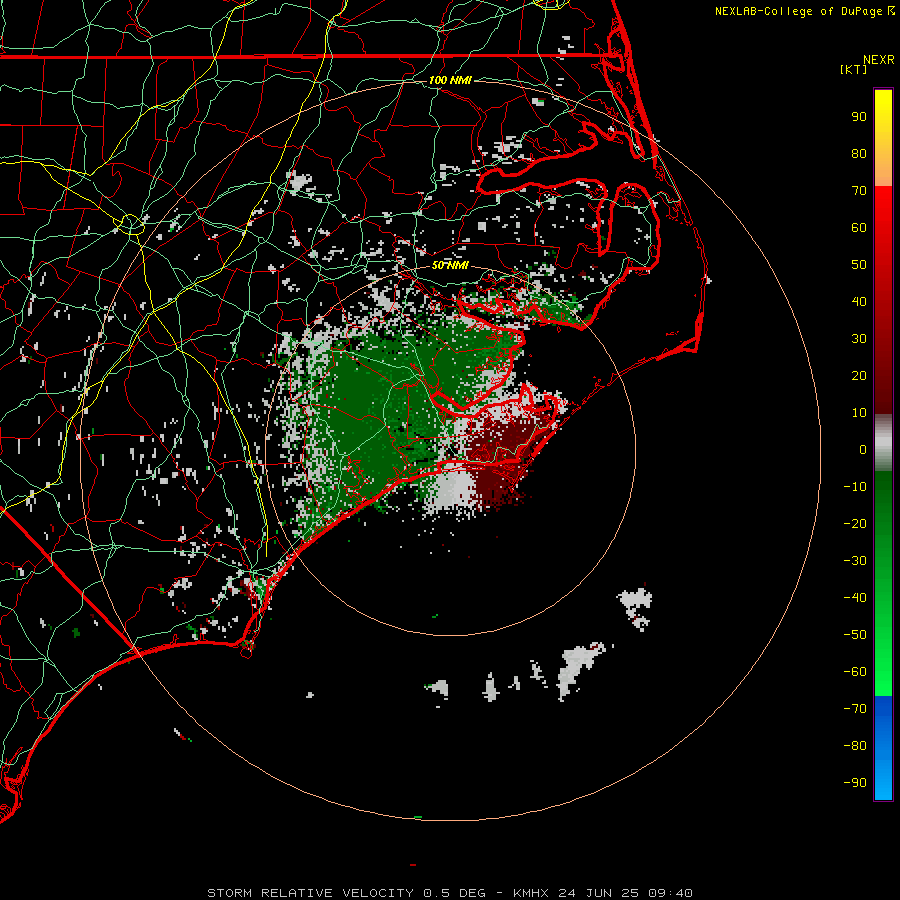Click the -70 value on velocity scale
This screenshot has width=900, height=900.
click(855, 709)
